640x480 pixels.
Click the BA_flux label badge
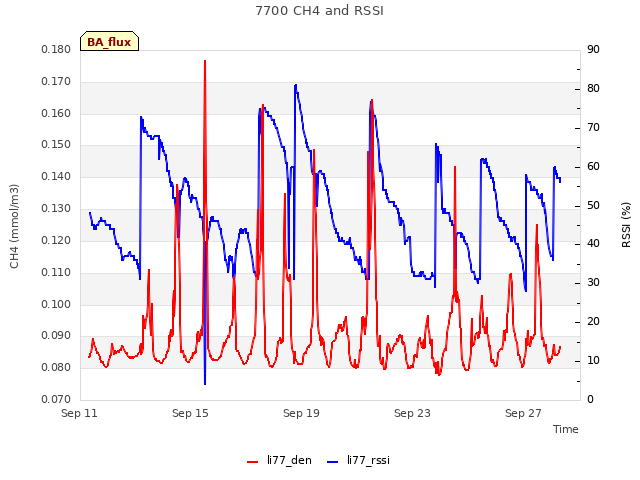[109, 42]
